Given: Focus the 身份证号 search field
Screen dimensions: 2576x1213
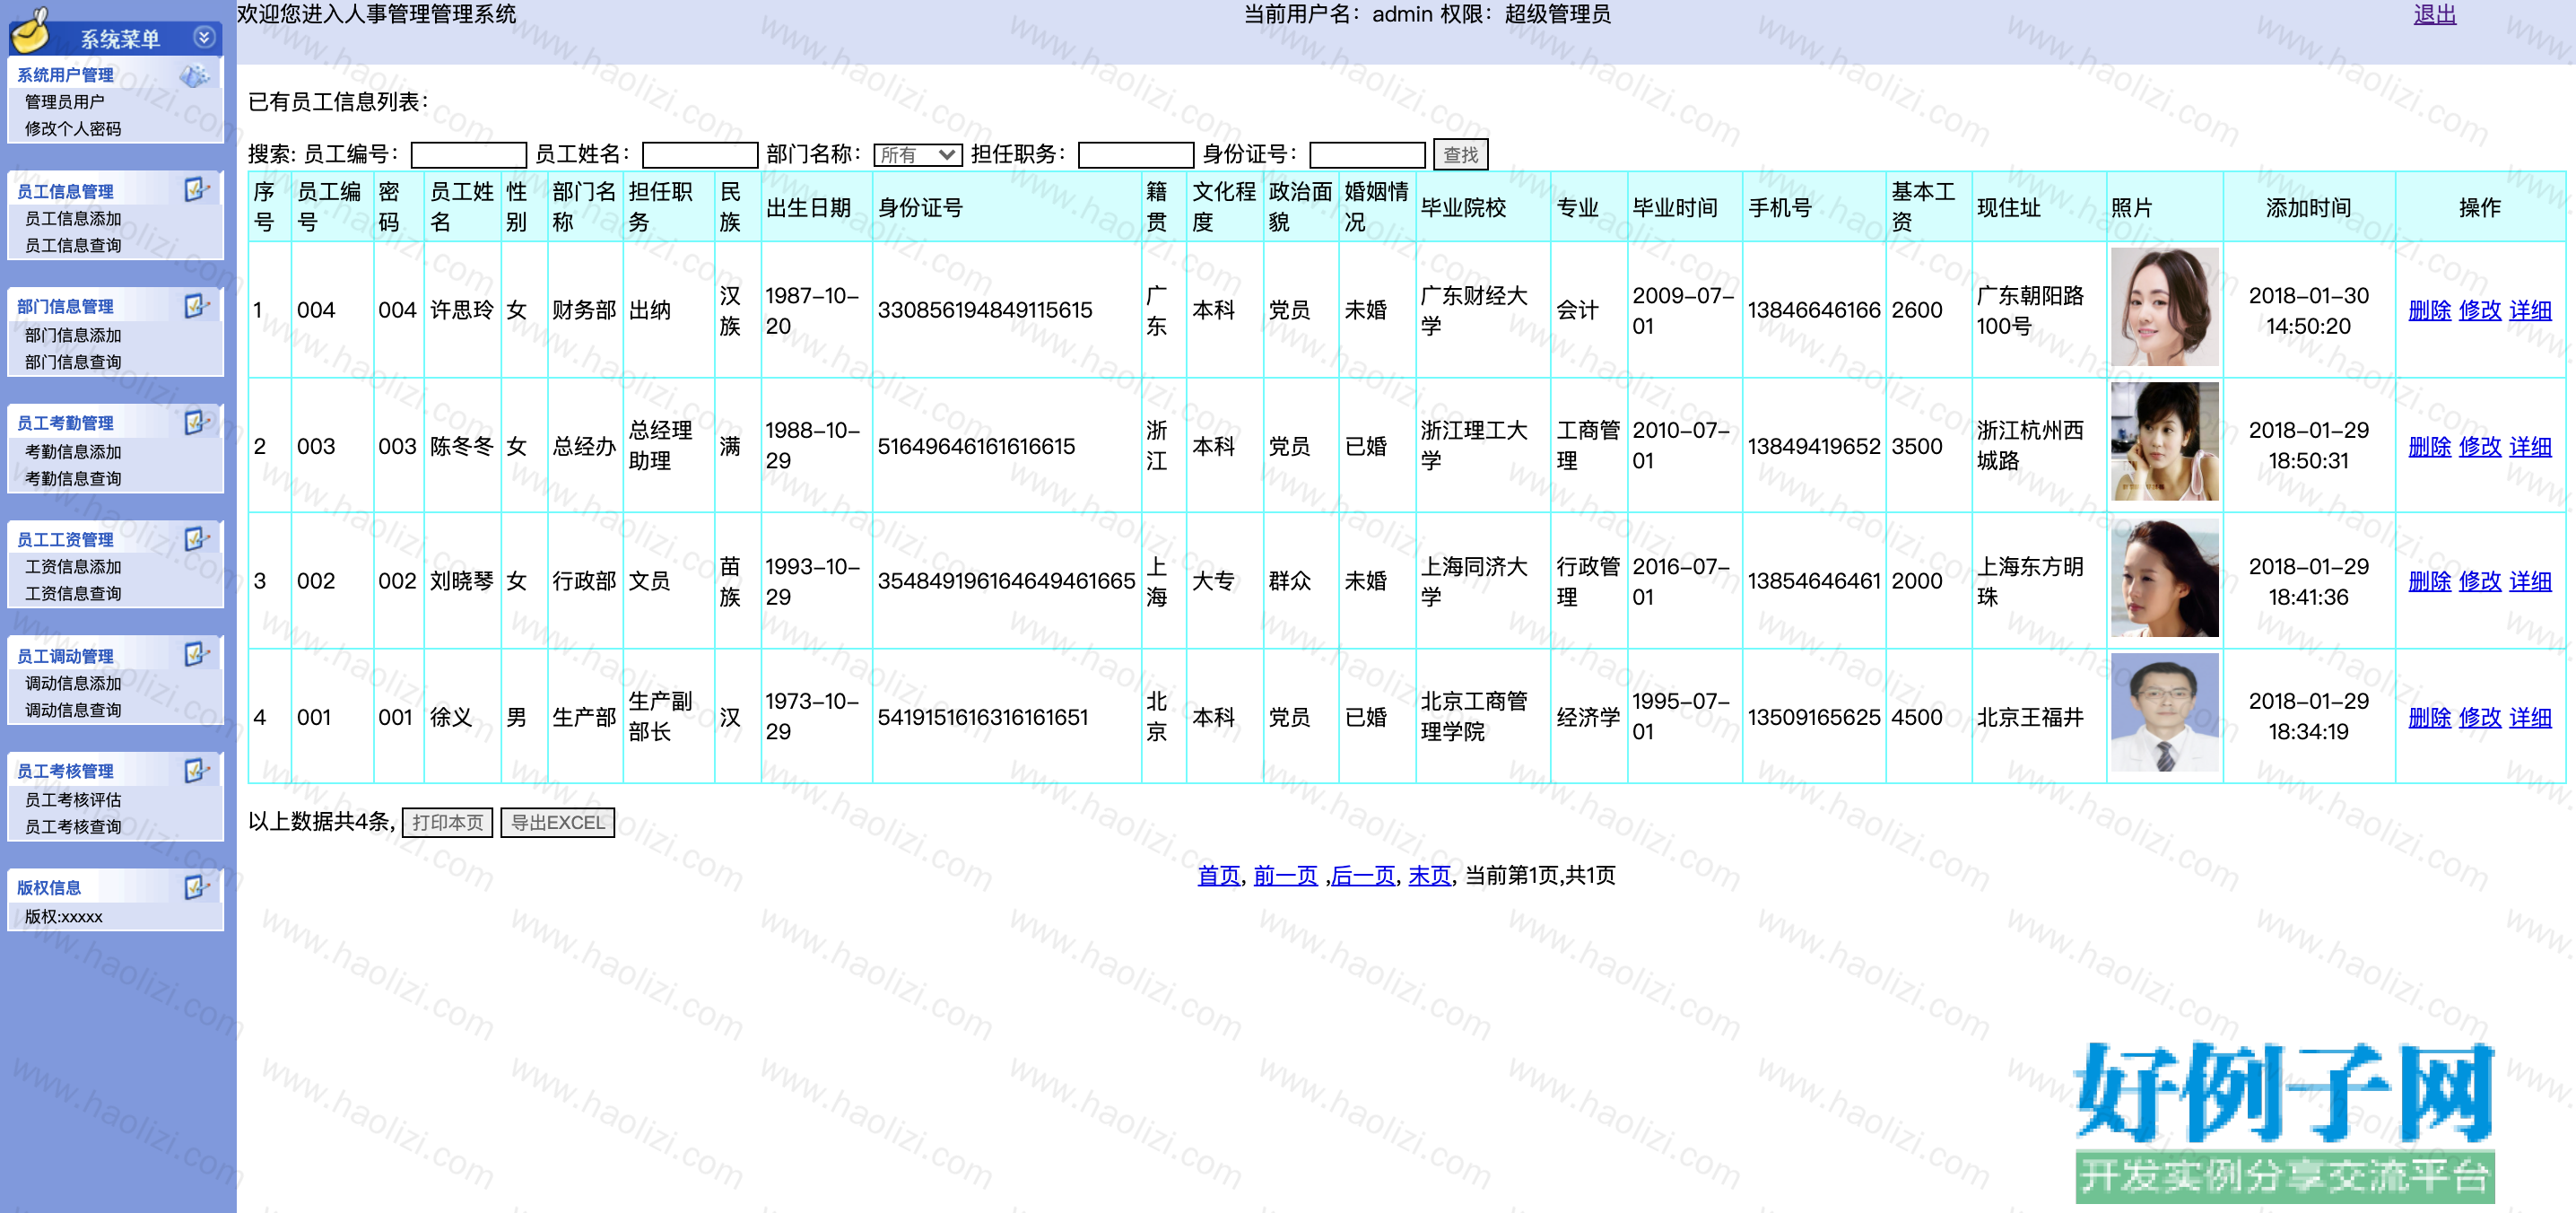Looking at the screenshot, I should tap(1366, 155).
